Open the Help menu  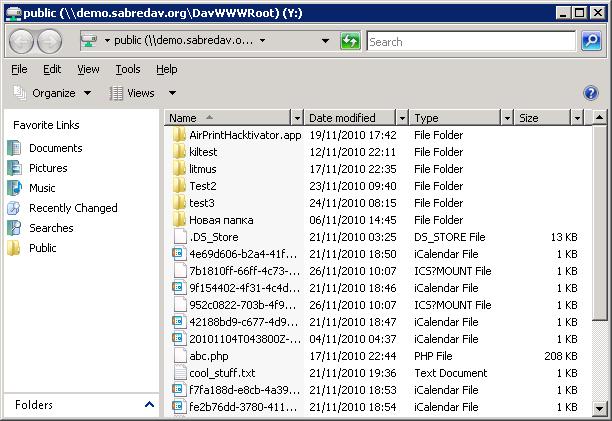pyautogui.click(x=167, y=69)
